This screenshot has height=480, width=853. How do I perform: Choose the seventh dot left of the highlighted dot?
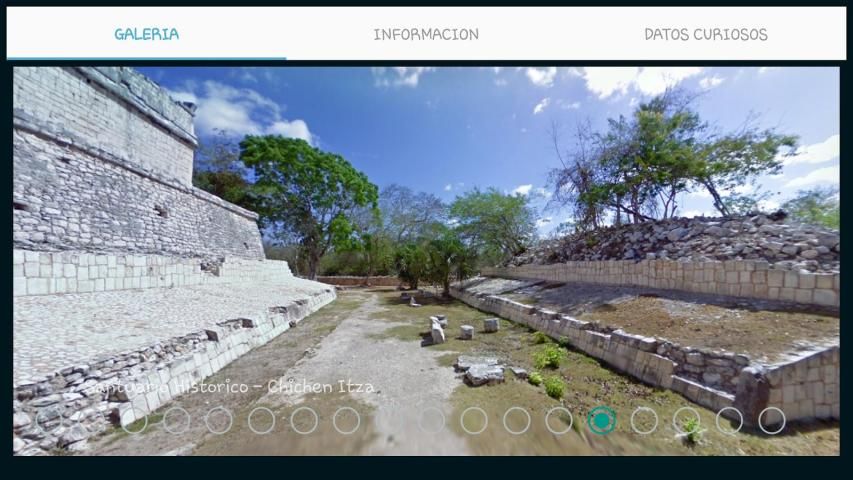pos(304,420)
